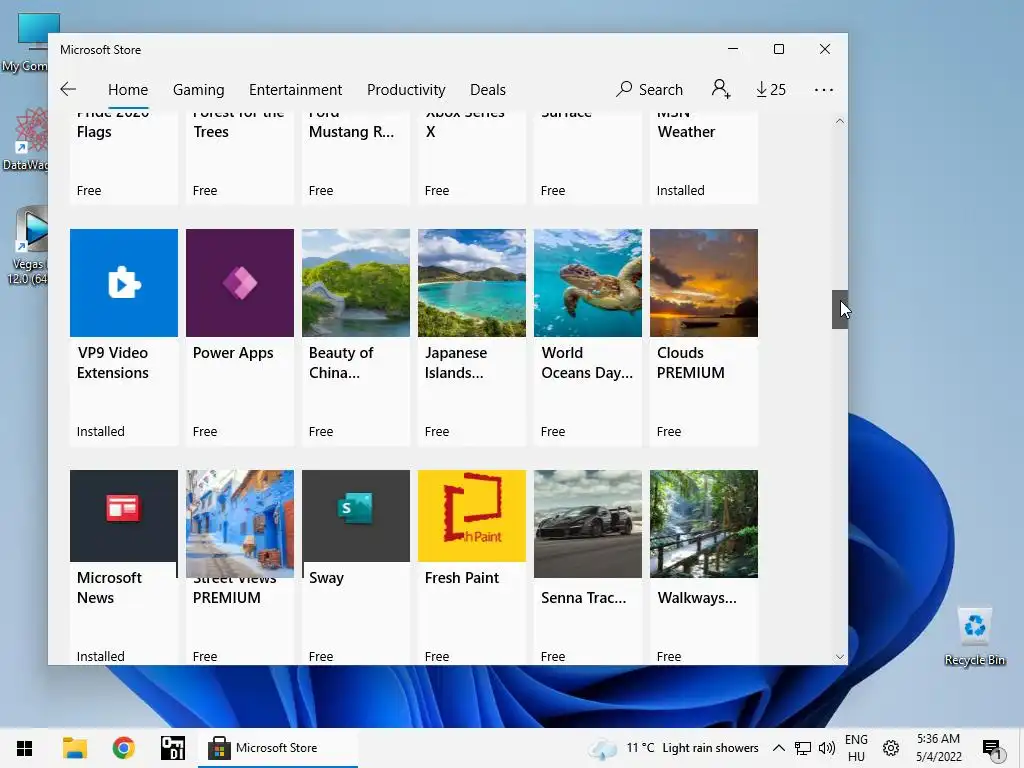Click the Search button
The height and width of the screenshot is (768, 1024).
tap(650, 89)
